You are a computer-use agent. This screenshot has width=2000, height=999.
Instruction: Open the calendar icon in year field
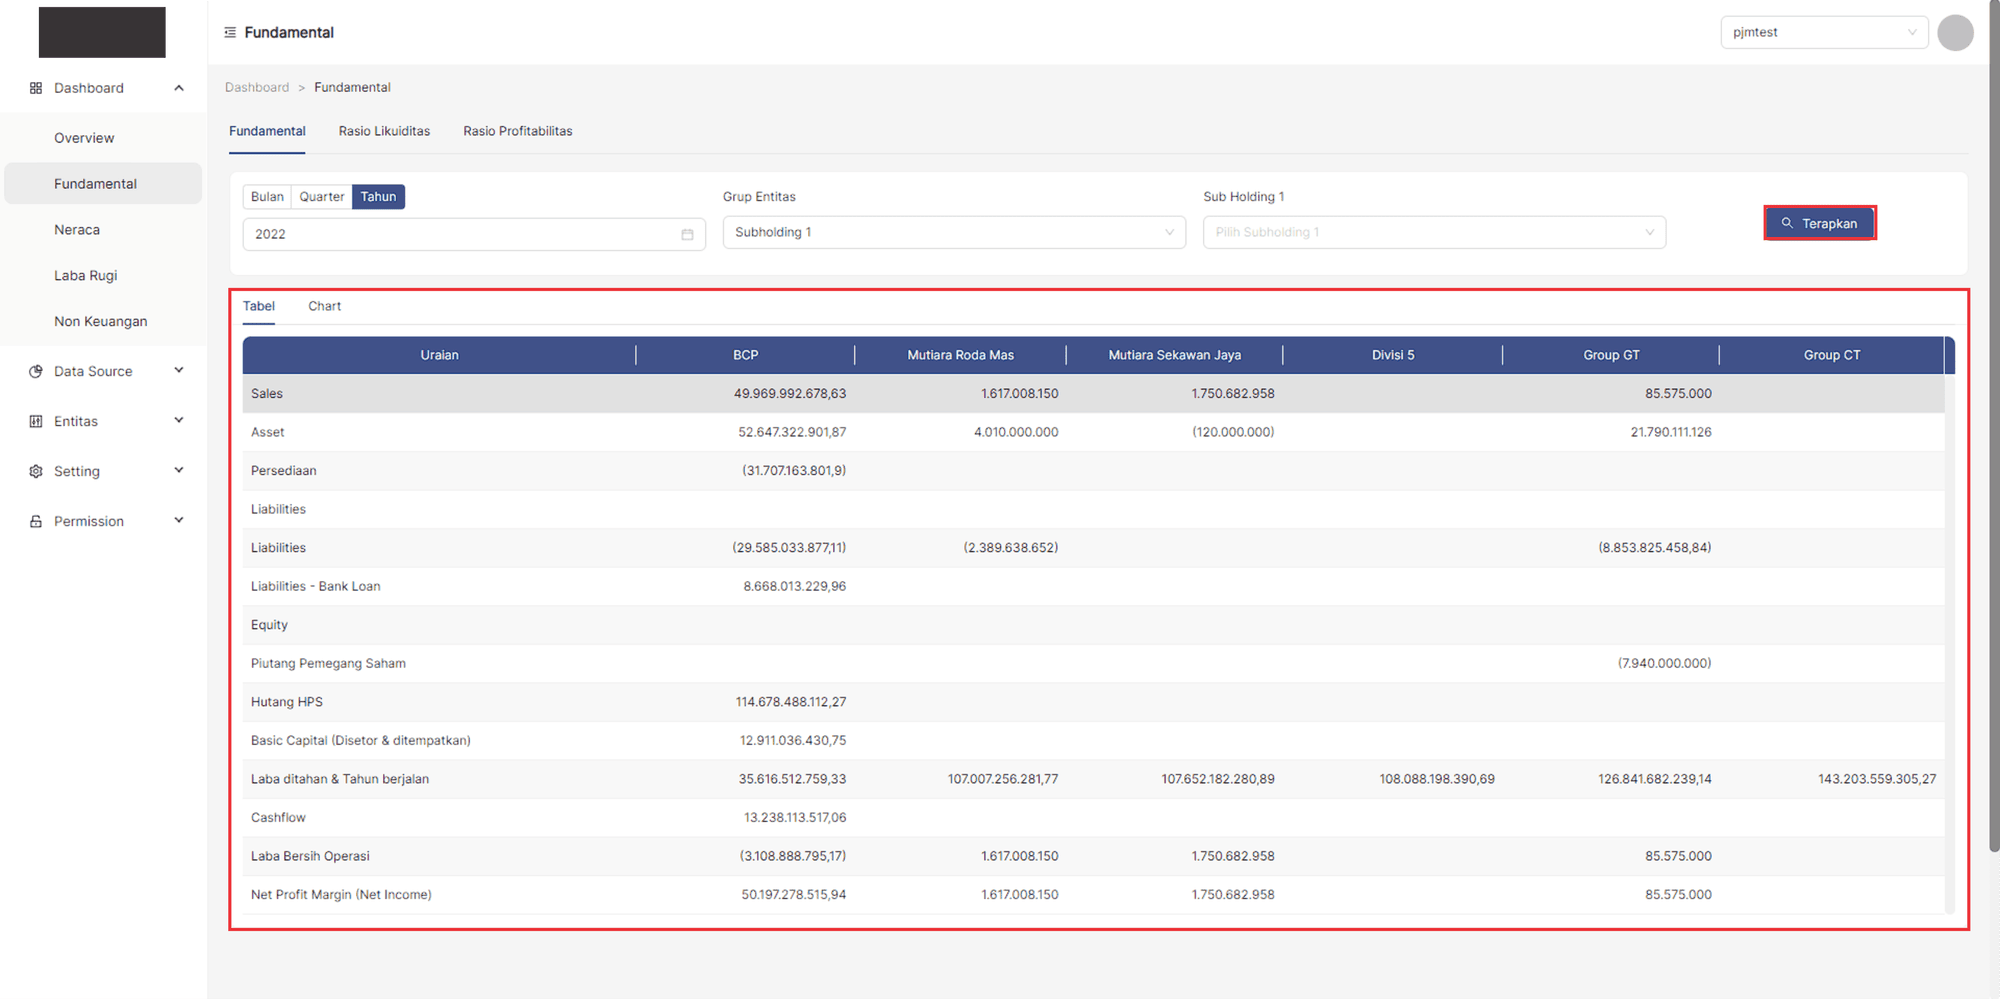687,234
